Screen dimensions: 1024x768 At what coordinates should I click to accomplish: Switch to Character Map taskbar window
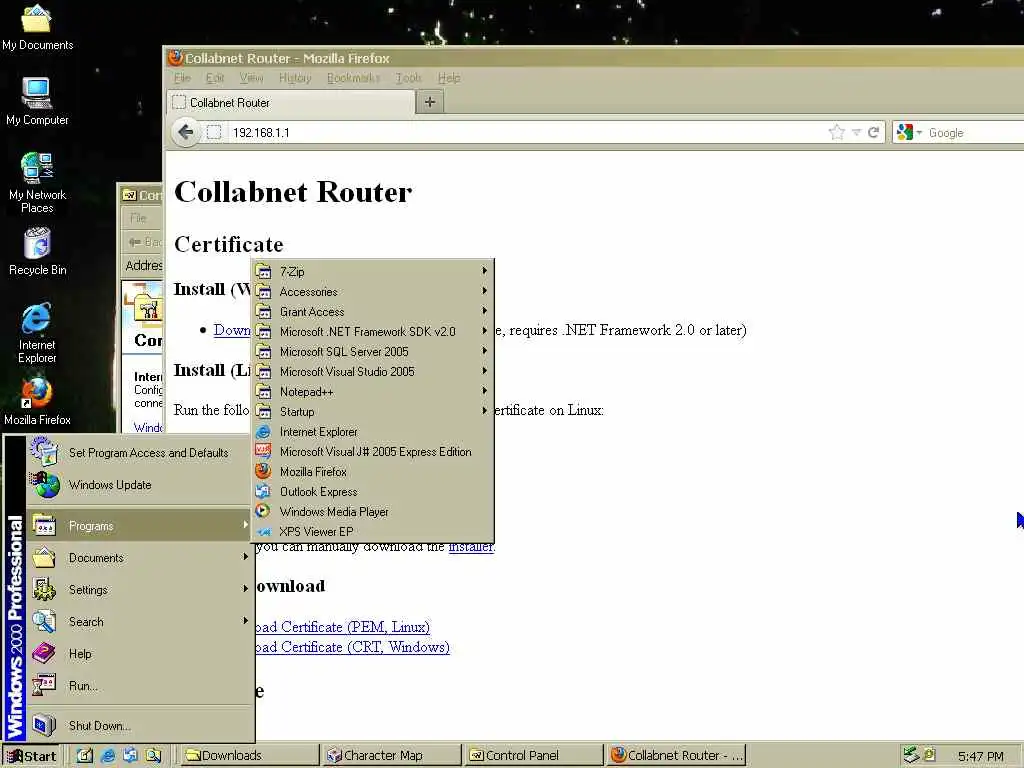pos(391,756)
